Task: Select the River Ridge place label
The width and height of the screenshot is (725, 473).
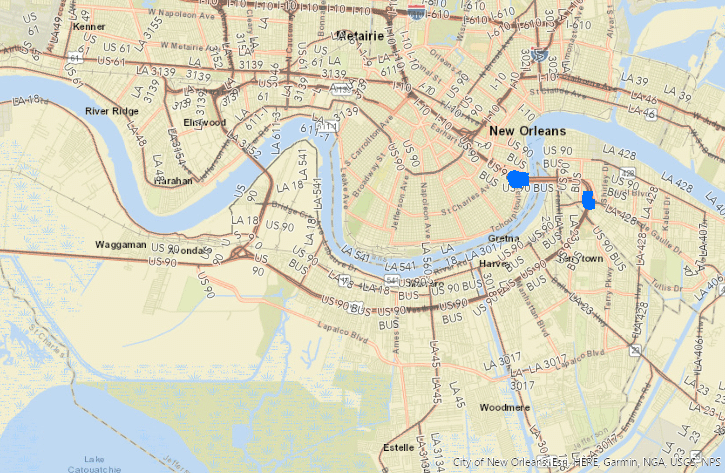Action: (112, 111)
